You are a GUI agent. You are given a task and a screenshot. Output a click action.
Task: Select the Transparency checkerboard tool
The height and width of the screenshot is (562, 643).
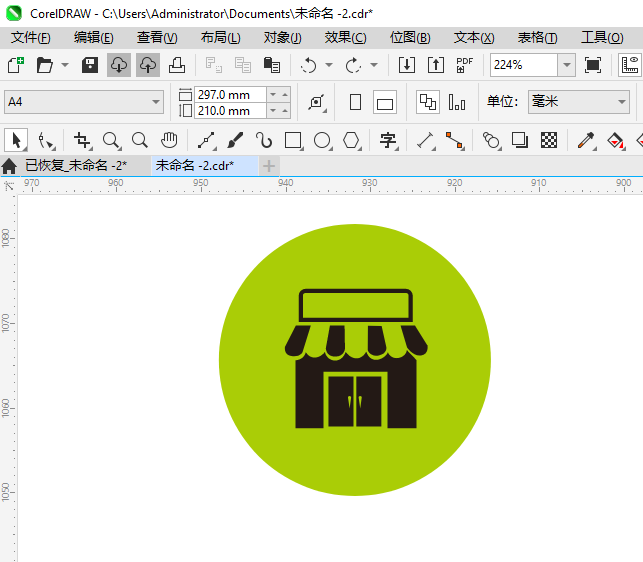(549, 141)
